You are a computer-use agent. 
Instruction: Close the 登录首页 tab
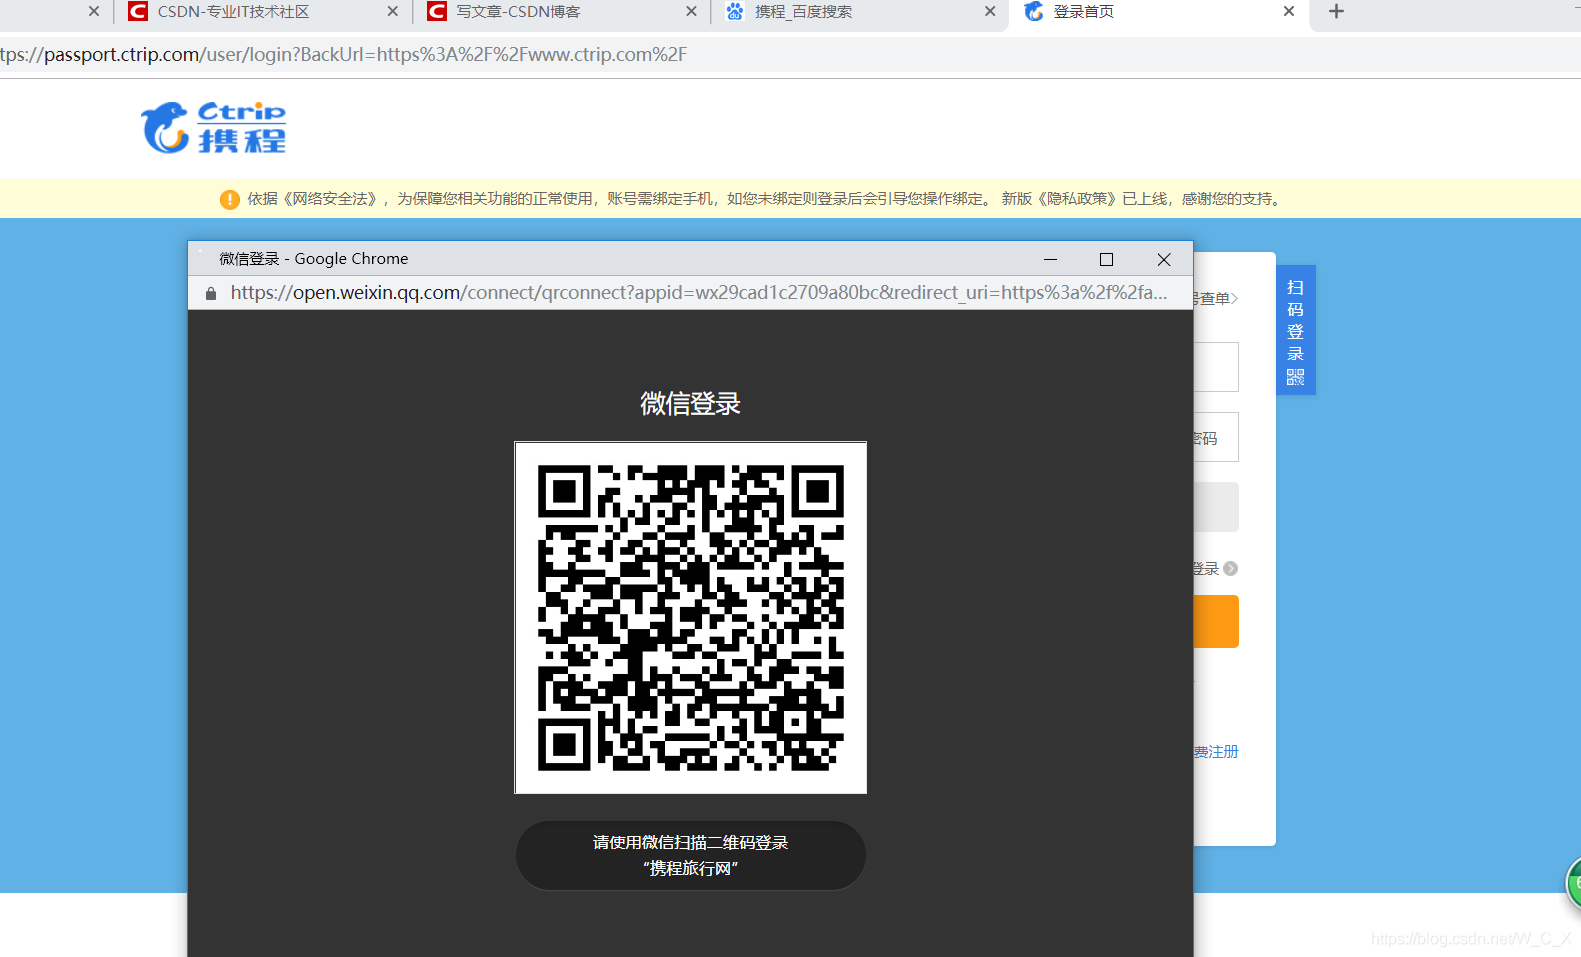click(x=1289, y=12)
